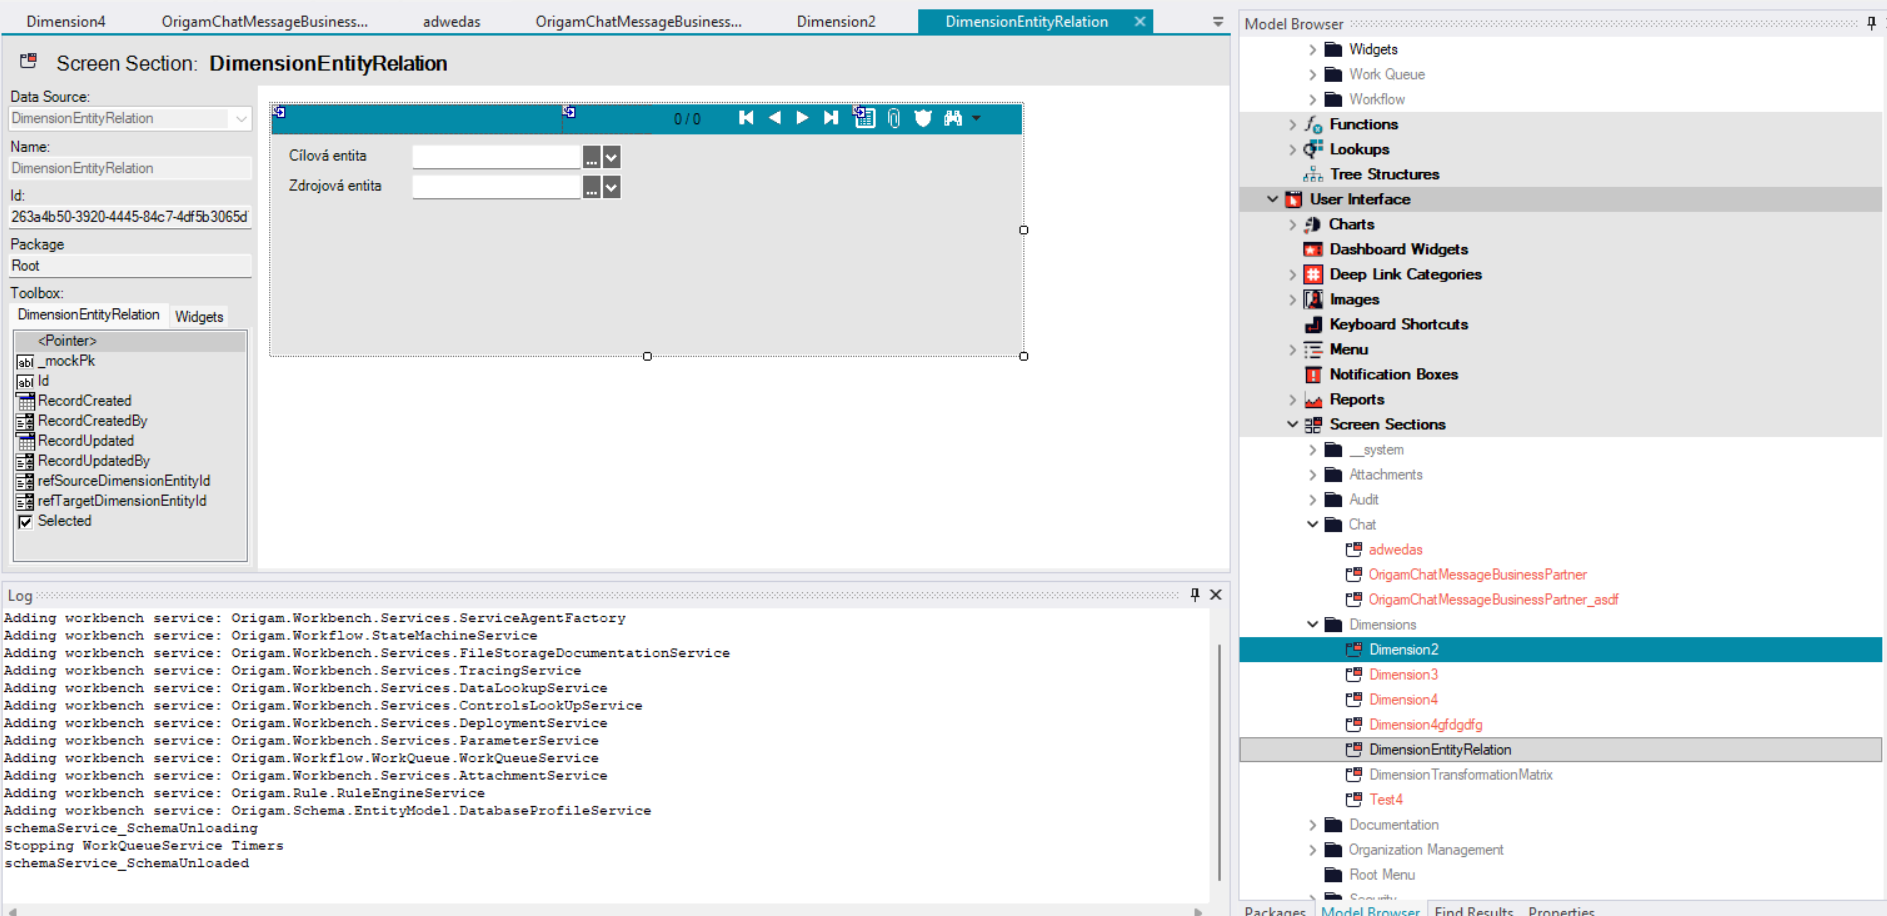Pin the Model Browser panel
The image size is (1887, 916).
pyautogui.click(x=1871, y=23)
